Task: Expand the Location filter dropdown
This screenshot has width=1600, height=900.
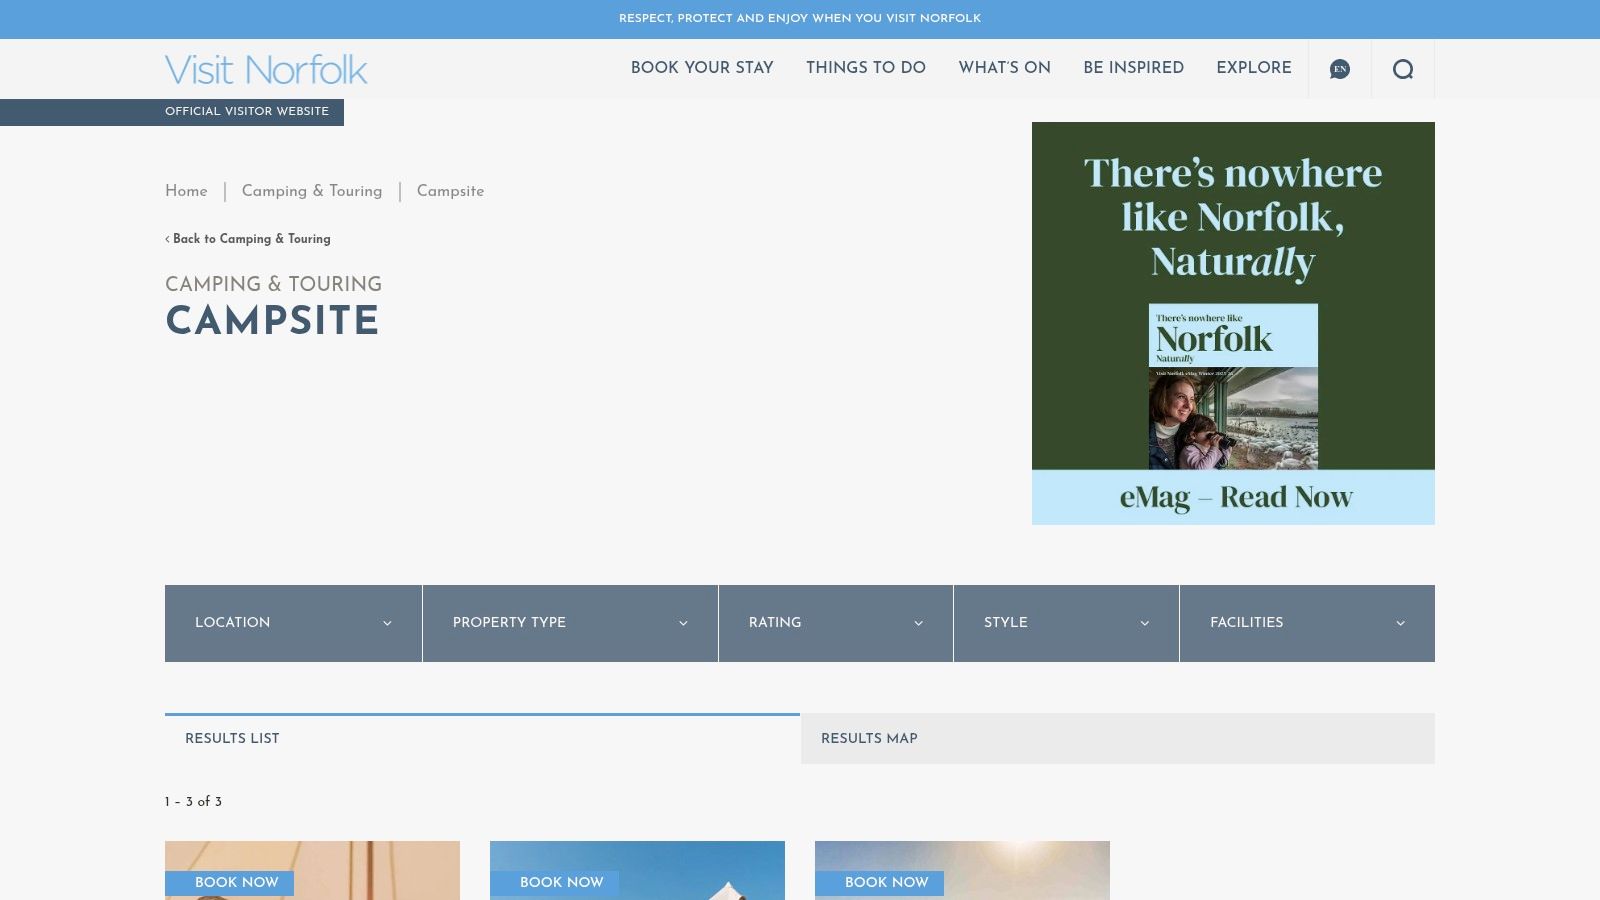Action: tap(291, 623)
